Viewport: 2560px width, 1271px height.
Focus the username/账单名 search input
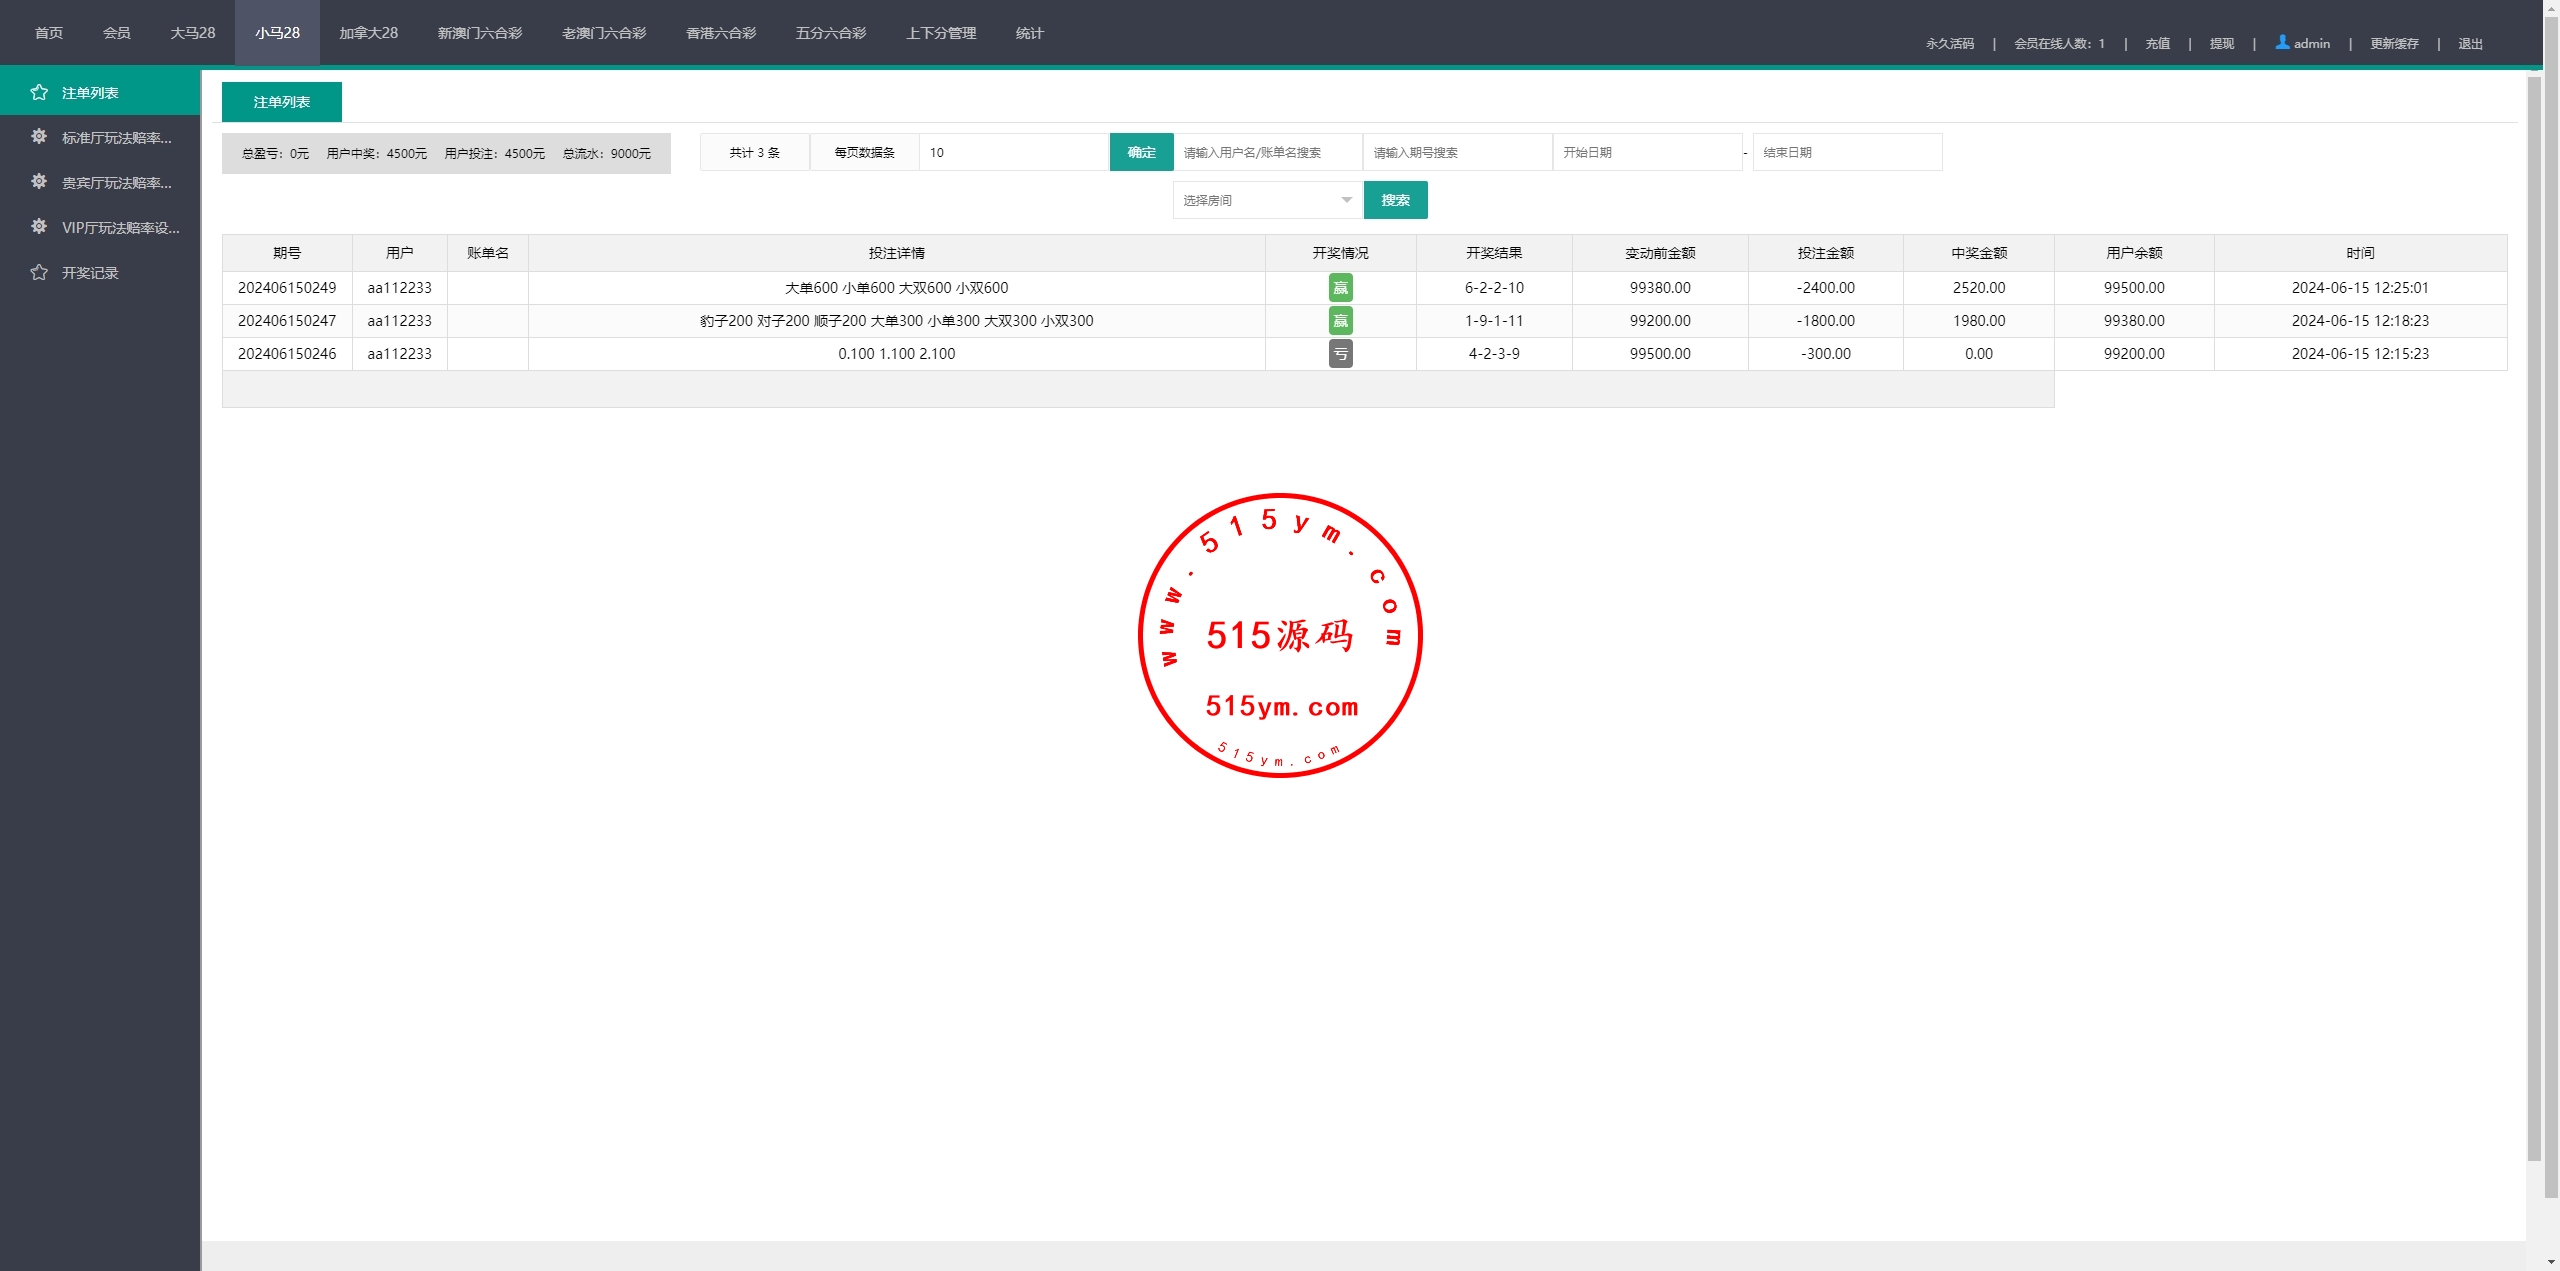click(x=1267, y=153)
